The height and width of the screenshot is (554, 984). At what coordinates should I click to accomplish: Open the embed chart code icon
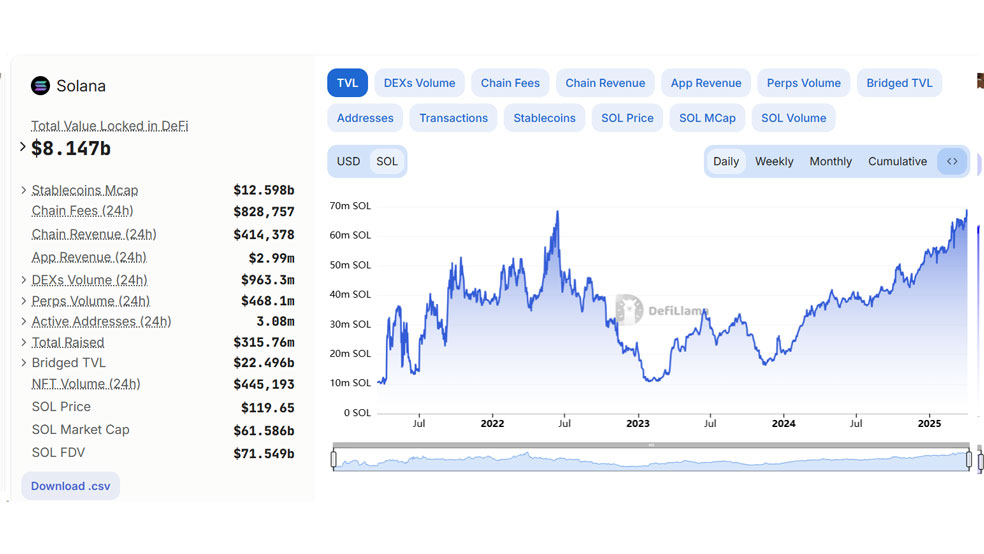pos(952,161)
